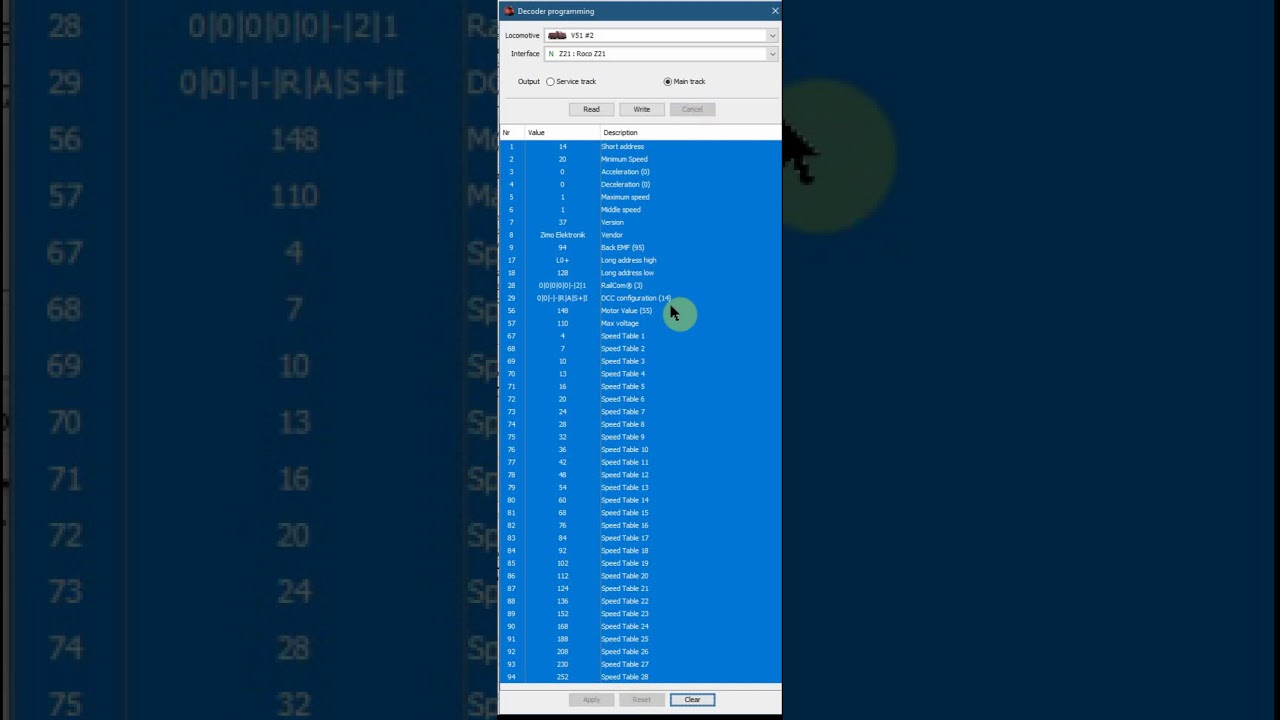Screen dimensions: 1280x720
Task: Select the Version row
Action: (x=640, y=222)
